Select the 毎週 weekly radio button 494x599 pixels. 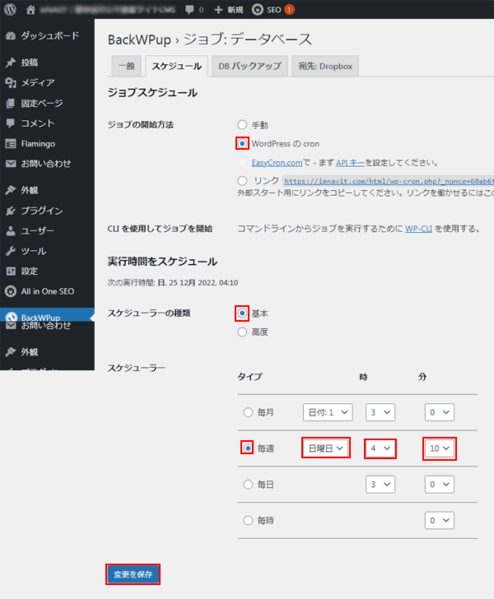pyautogui.click(x=248, y=448)
